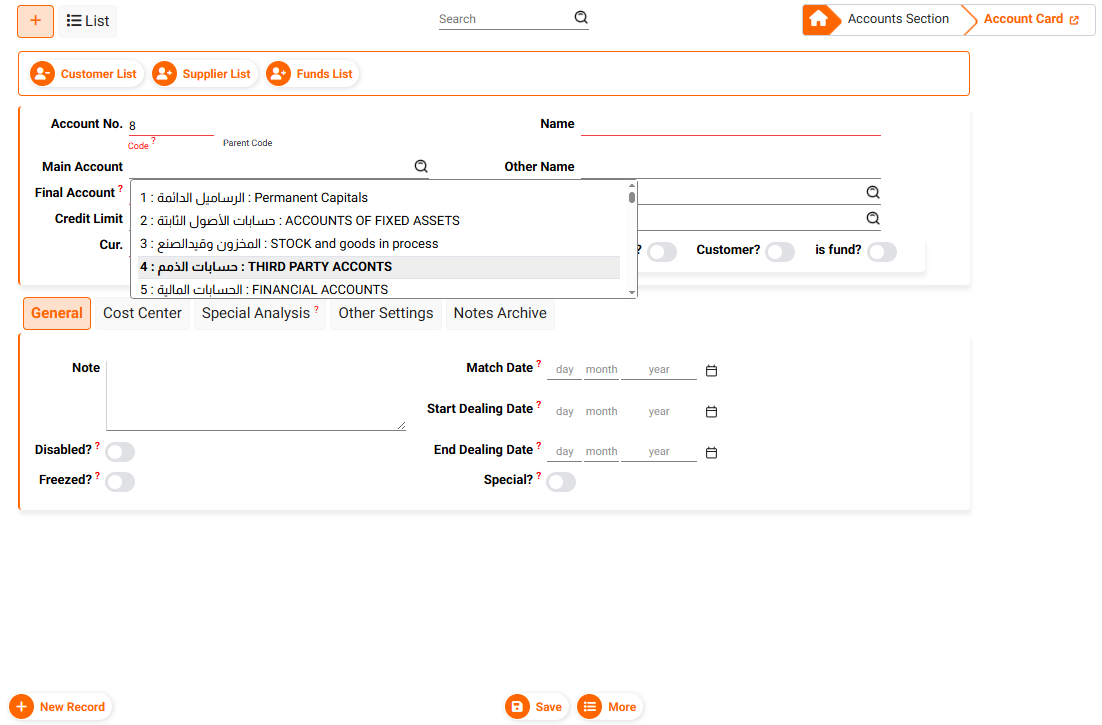Image resolution: width=1102 pixels, height=725 pixels.
Task: Open the End Dealing Date calendar picker
Action: click(x=712, y=453)
